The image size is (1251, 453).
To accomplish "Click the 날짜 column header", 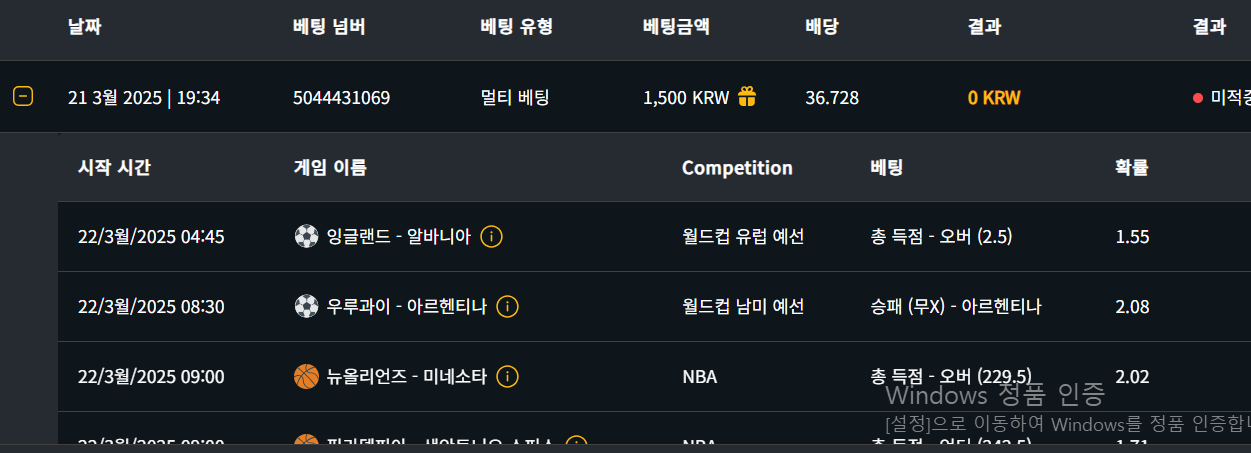I will [x=84, y=27].
